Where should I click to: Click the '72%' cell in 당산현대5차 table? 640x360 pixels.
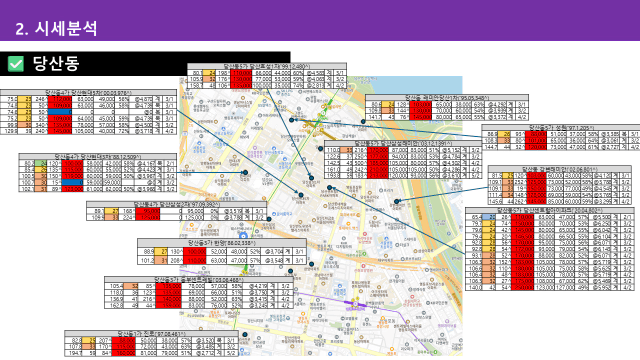coord(122,131)
